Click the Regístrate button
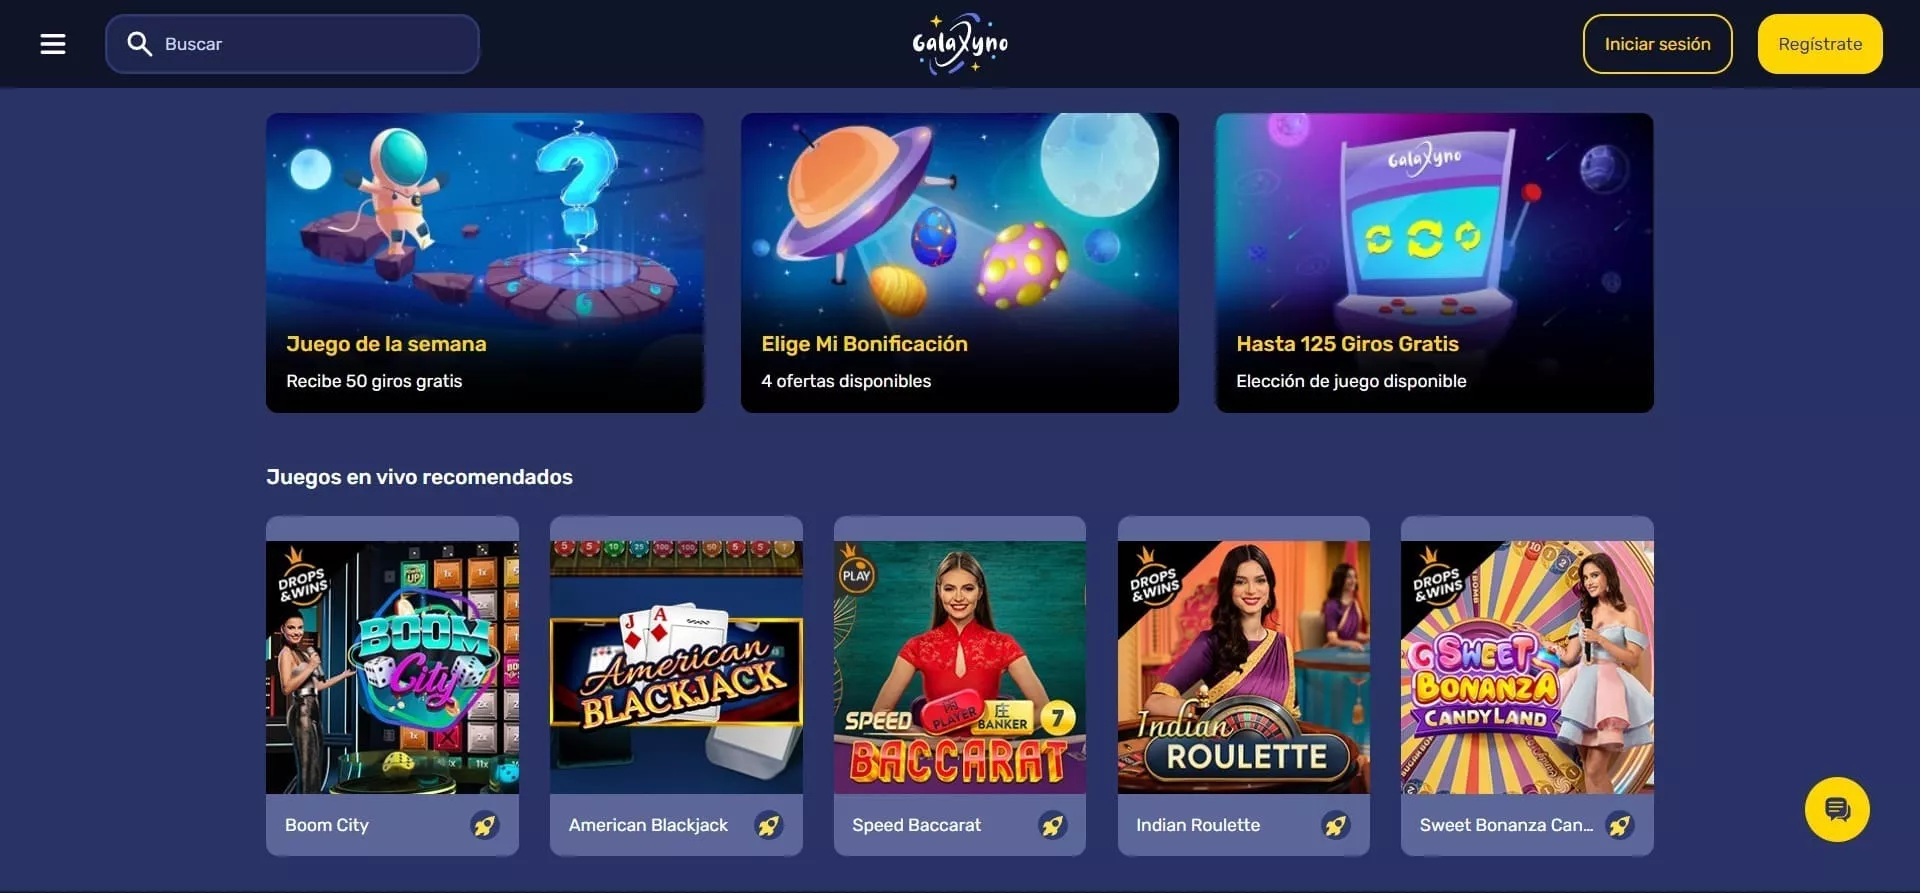The width and height of the screenshot is (1920, 893). coord(1820,44)
